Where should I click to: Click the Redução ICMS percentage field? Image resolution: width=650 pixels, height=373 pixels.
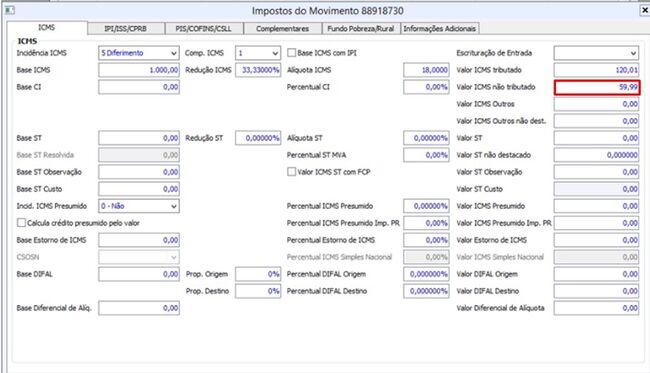point(258,70)
